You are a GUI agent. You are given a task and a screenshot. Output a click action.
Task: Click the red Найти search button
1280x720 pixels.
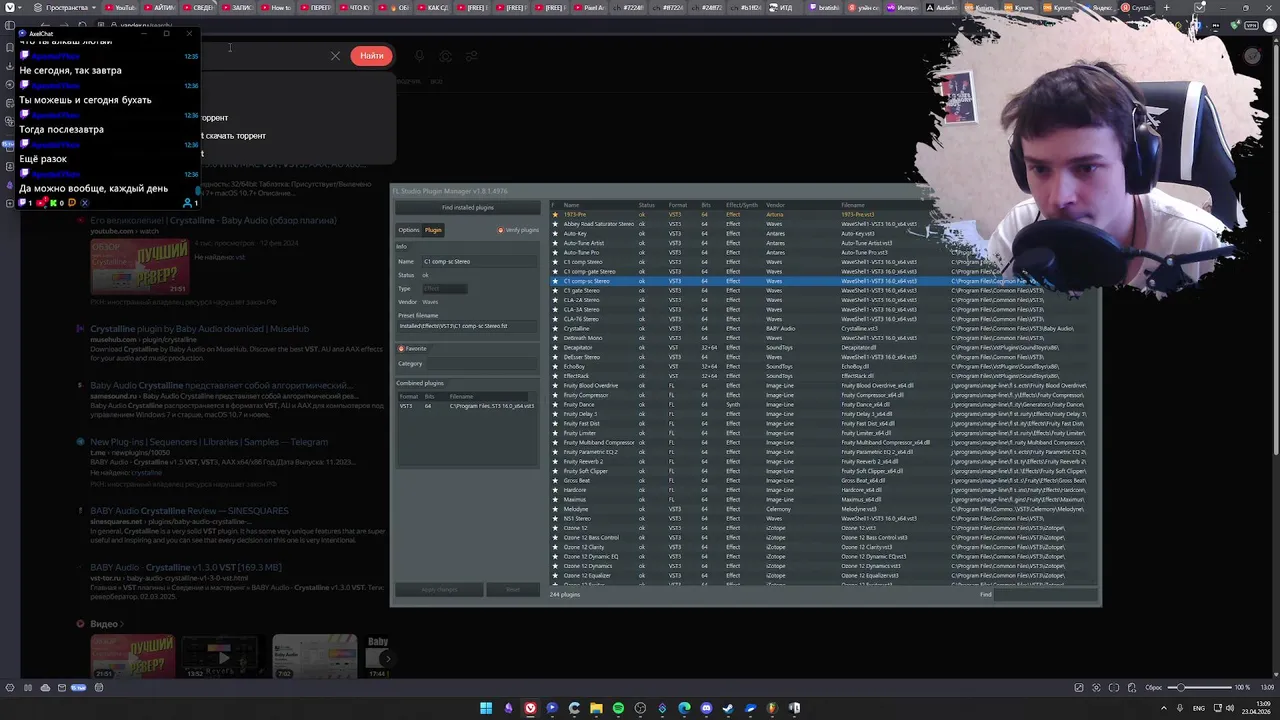tap(371, 56)
